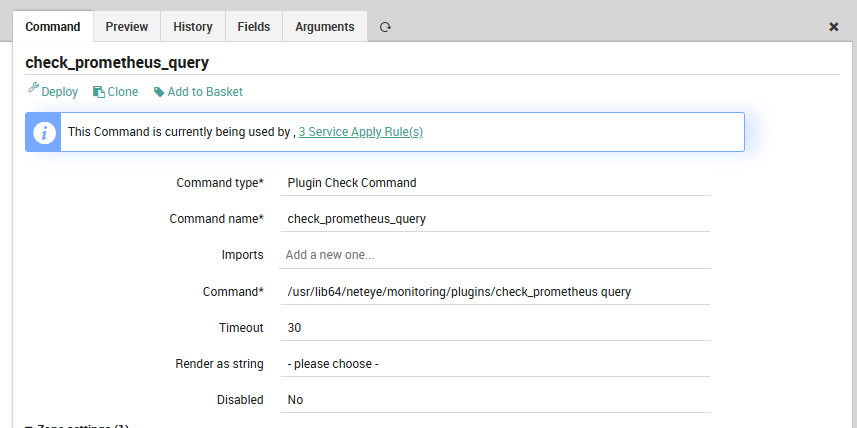Focus the Imports 'Add a new one' field

point(495,255)
